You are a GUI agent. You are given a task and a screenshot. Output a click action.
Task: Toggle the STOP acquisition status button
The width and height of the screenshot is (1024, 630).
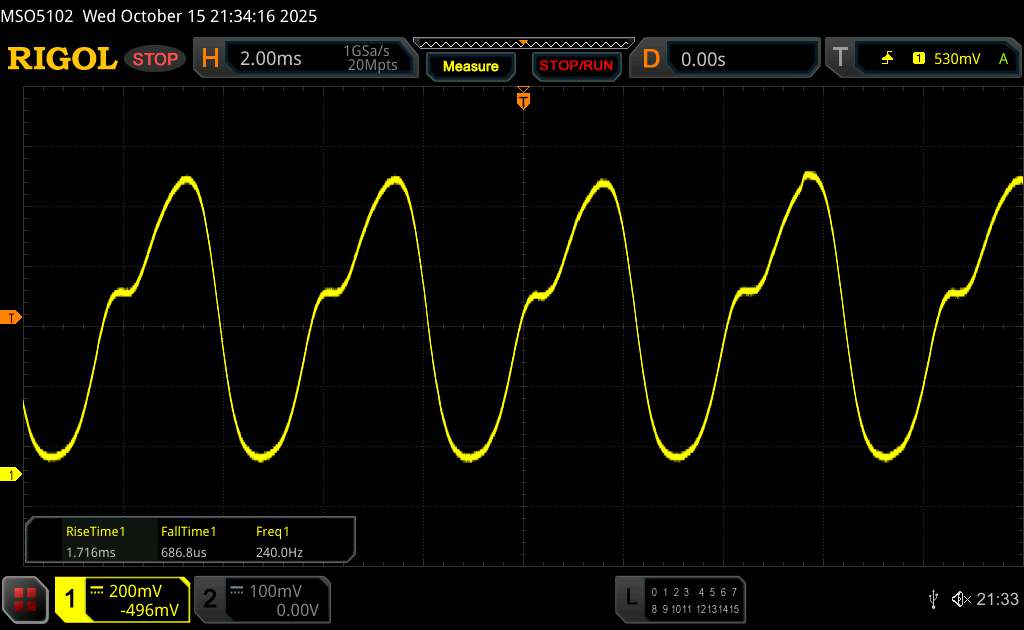coord(157,59)
